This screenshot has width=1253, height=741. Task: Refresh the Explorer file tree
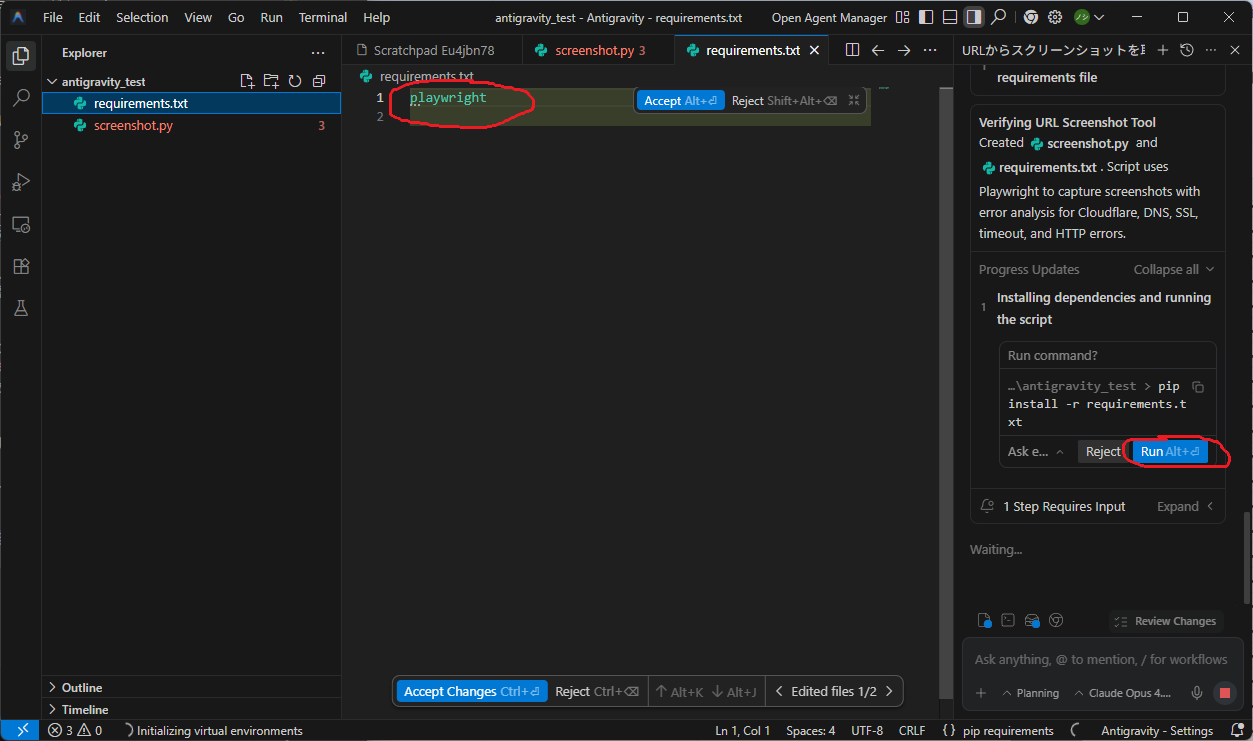295,82
